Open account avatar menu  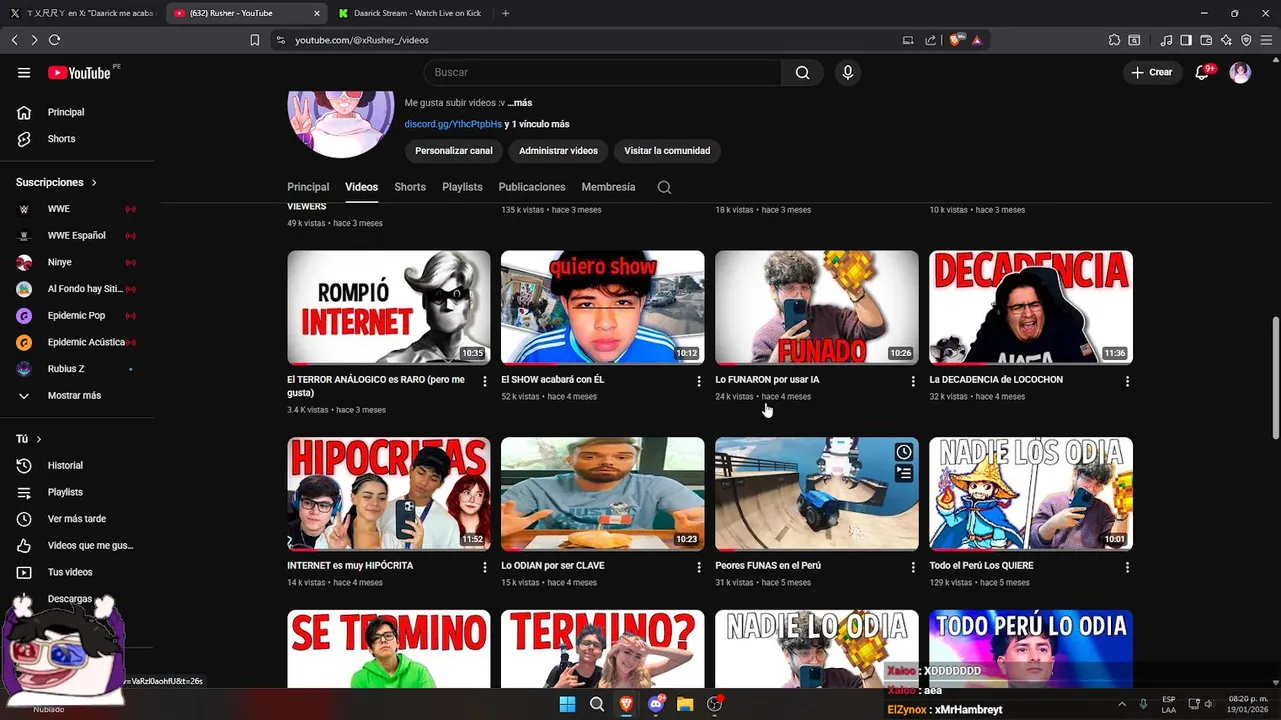tap(1240, 72)
